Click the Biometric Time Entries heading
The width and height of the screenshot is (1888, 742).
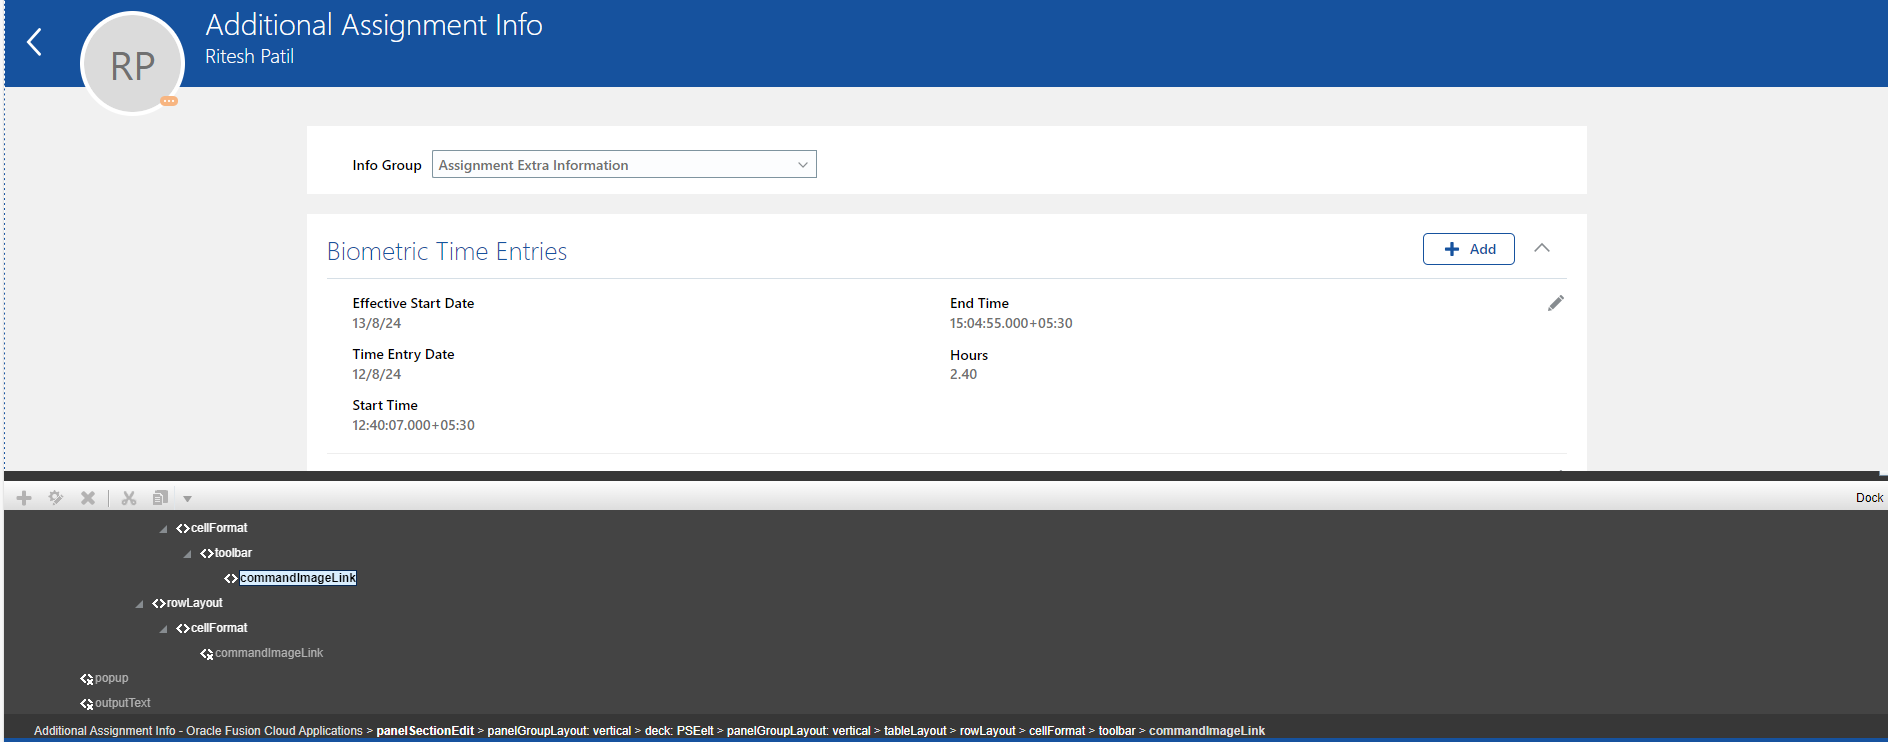pos(447,251)
